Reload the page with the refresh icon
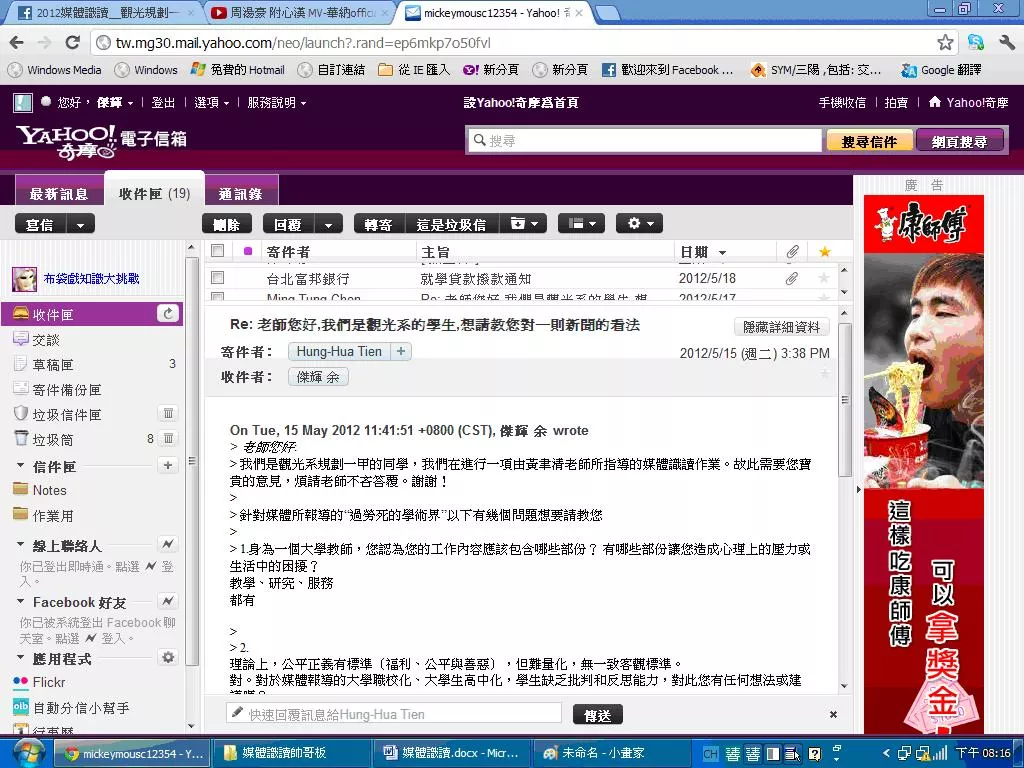Image resolution: width=1024 pixels, height=768 pixels. tap(72, 43)
